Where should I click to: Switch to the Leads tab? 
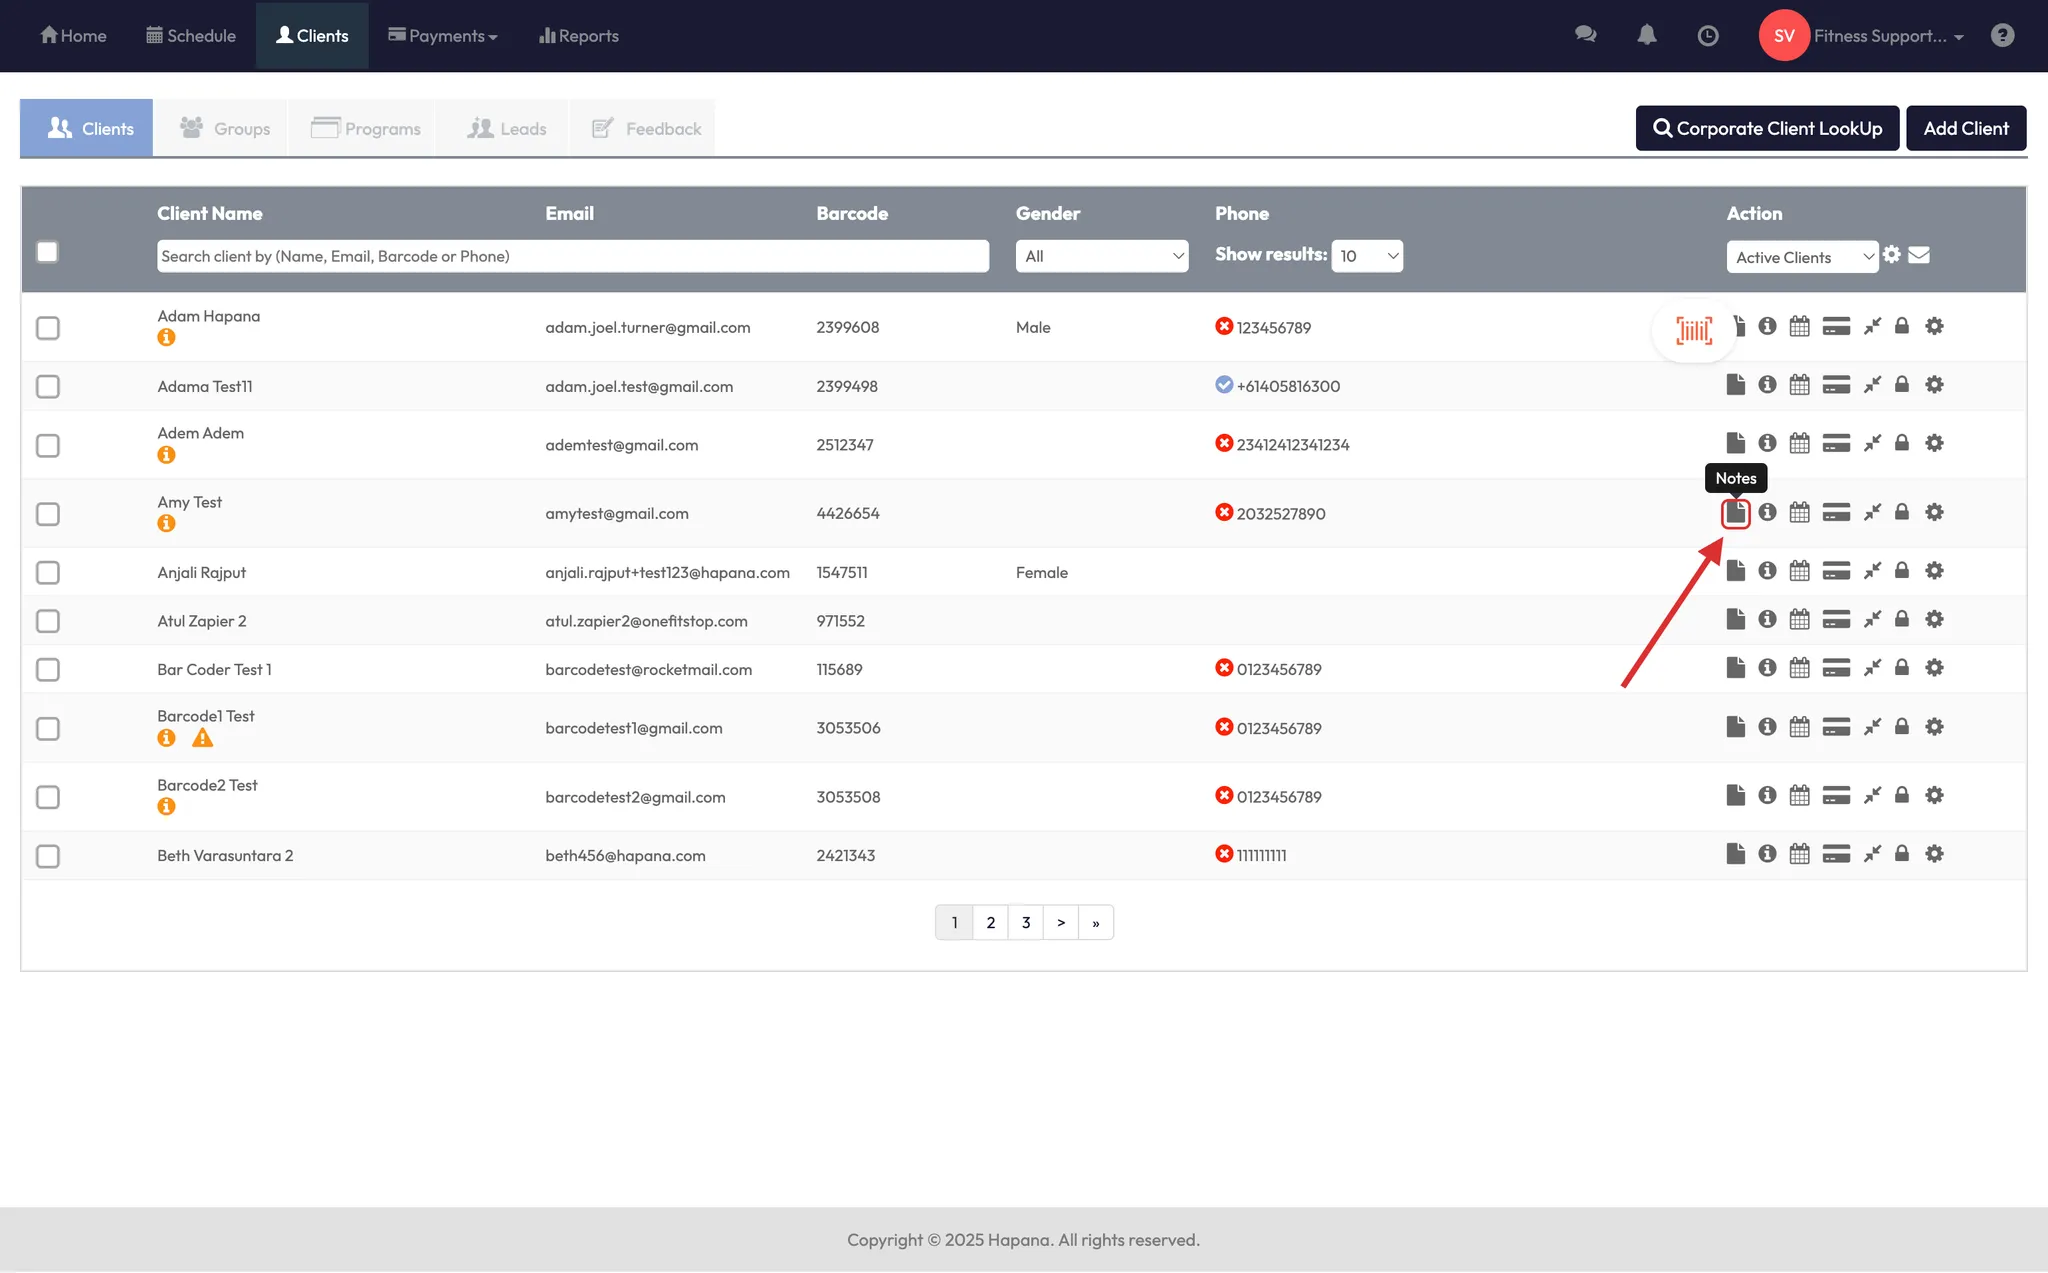tap(507, 128)
